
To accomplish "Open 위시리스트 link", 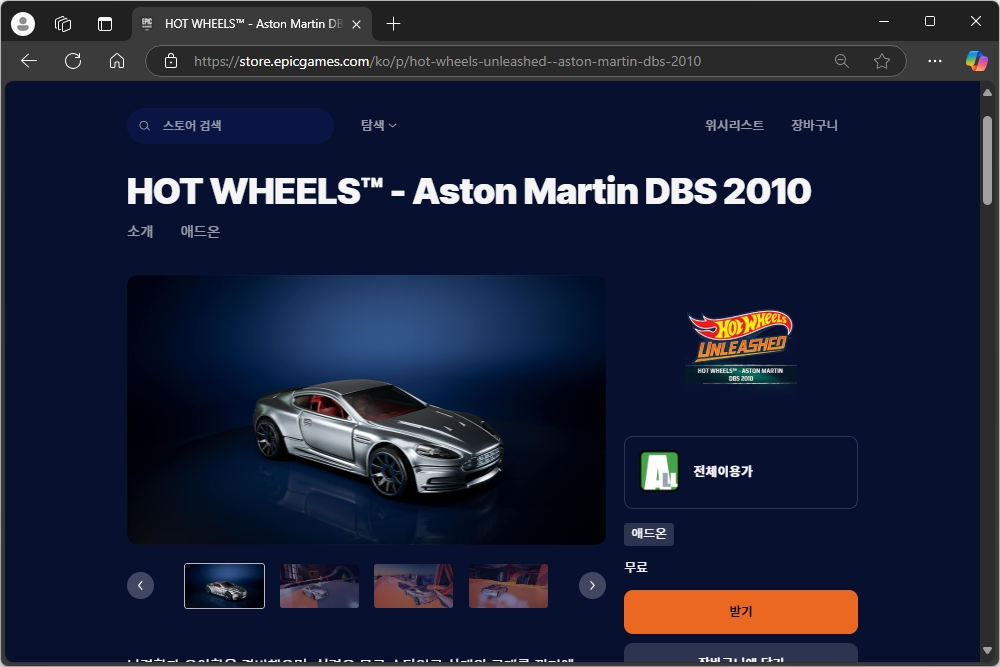I will click(x=734, y=126).
